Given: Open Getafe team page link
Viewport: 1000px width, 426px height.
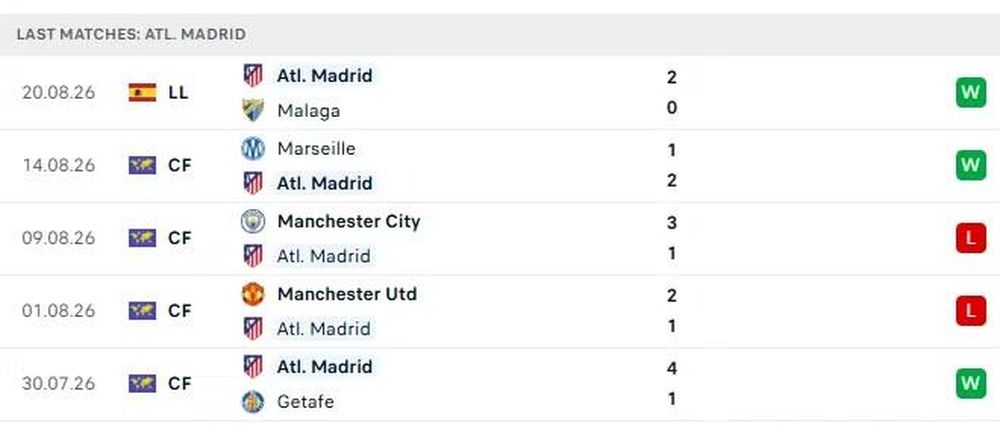Looking at the screenshot, I should (x=305, y=401).
